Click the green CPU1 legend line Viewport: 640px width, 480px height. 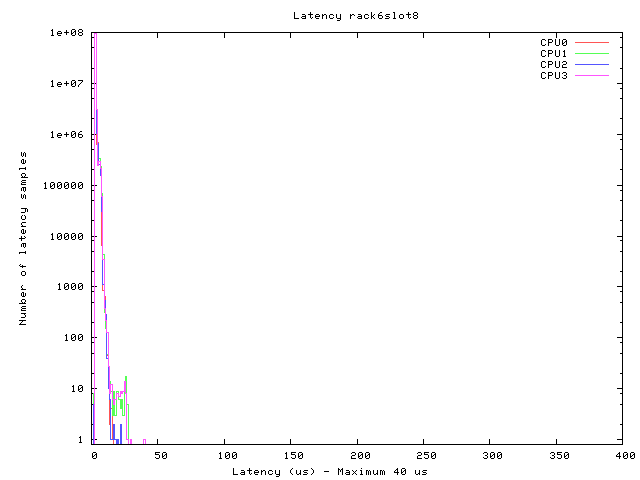point(592,53)
